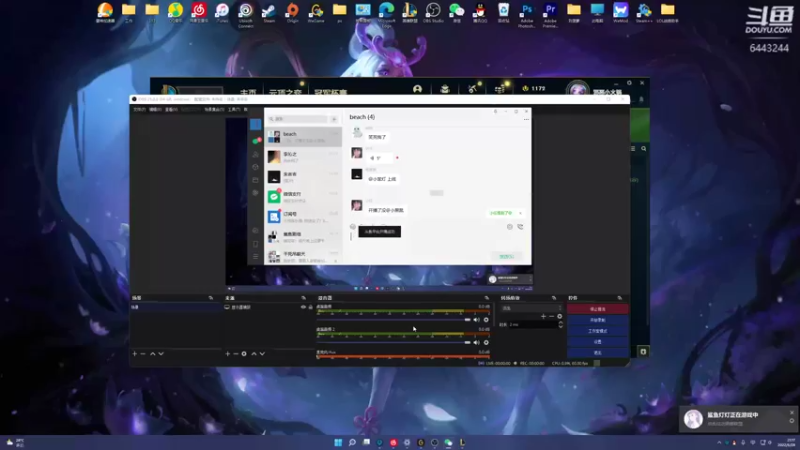Open the Recycle Bin on desktop

(x=504, y=12)
